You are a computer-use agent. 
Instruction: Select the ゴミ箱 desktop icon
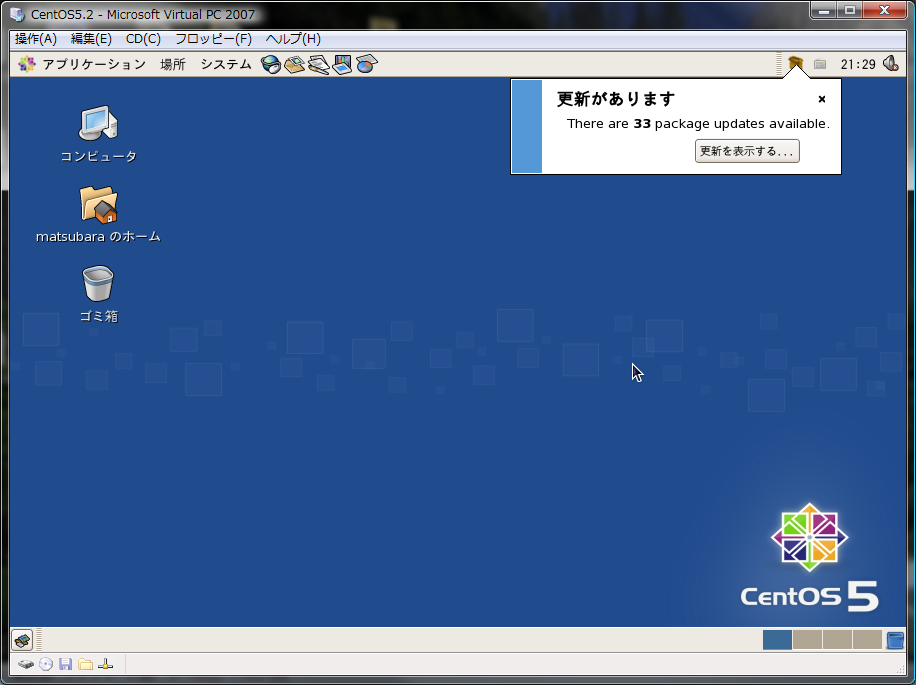tap(98, 294)
